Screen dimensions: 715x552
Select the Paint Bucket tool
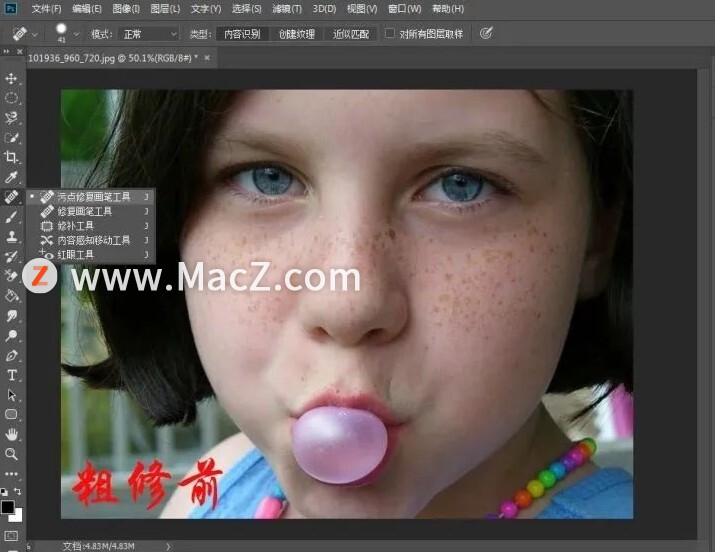(x=11, y=296)
